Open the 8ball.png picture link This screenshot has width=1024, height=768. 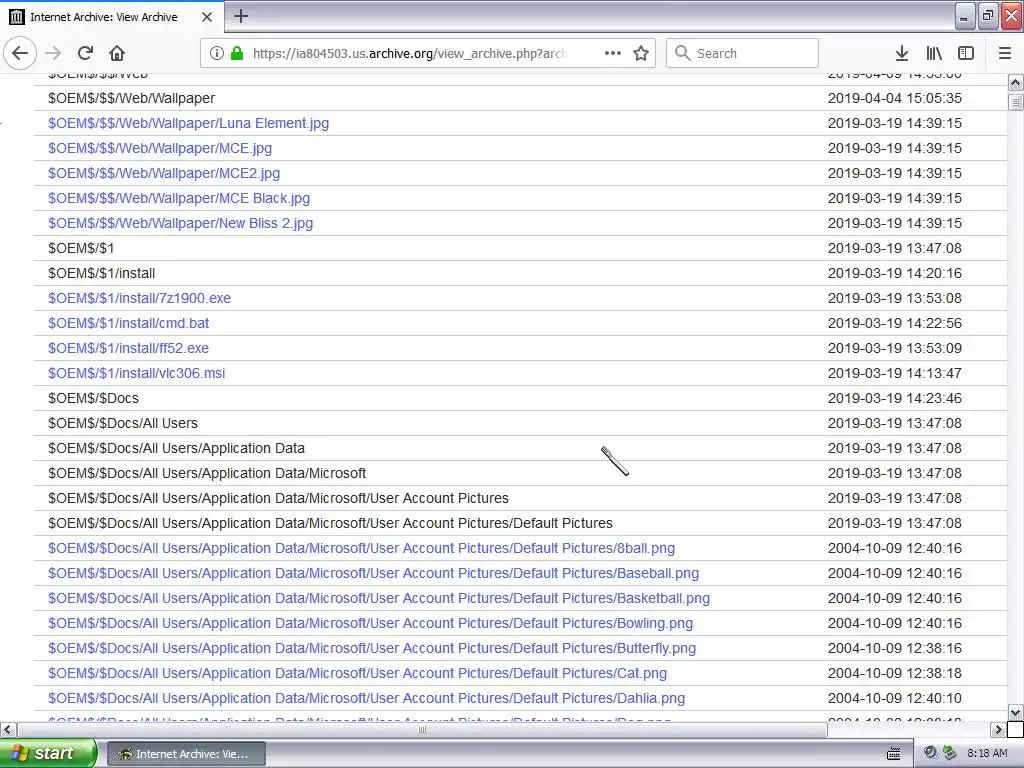pyautogui.click(x=361, y=548)
